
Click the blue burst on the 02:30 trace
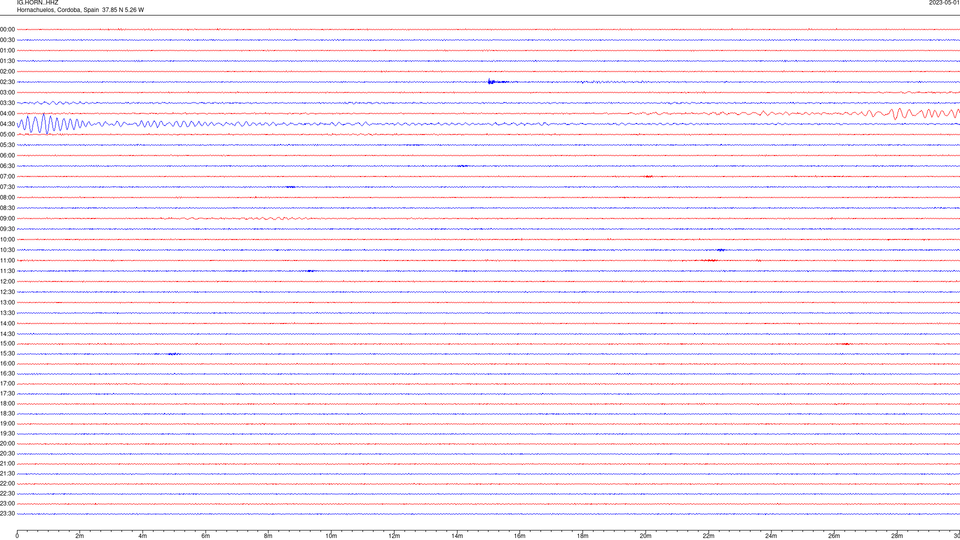pos(497,81)
